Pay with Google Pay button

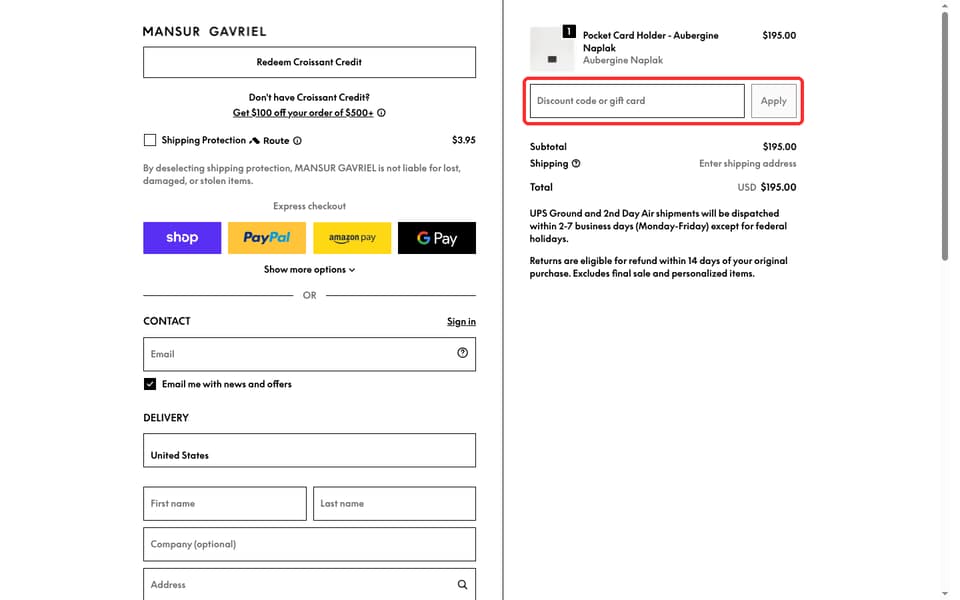(x=437, y=238)
